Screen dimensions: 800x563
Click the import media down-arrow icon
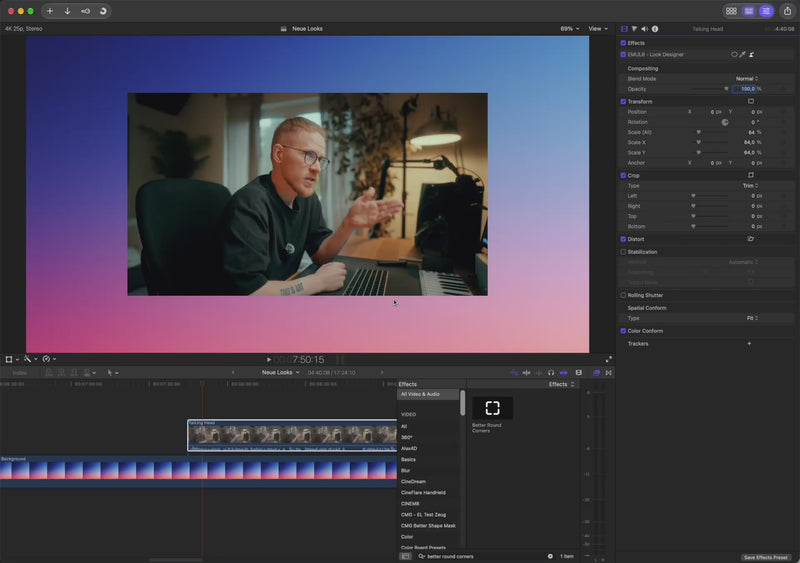coord(67,11)
